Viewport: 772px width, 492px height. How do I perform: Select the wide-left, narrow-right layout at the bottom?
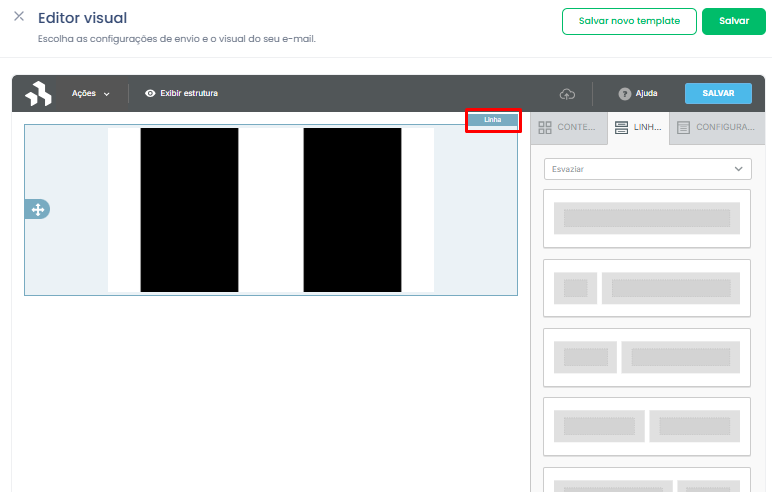[x=647, y=480]
